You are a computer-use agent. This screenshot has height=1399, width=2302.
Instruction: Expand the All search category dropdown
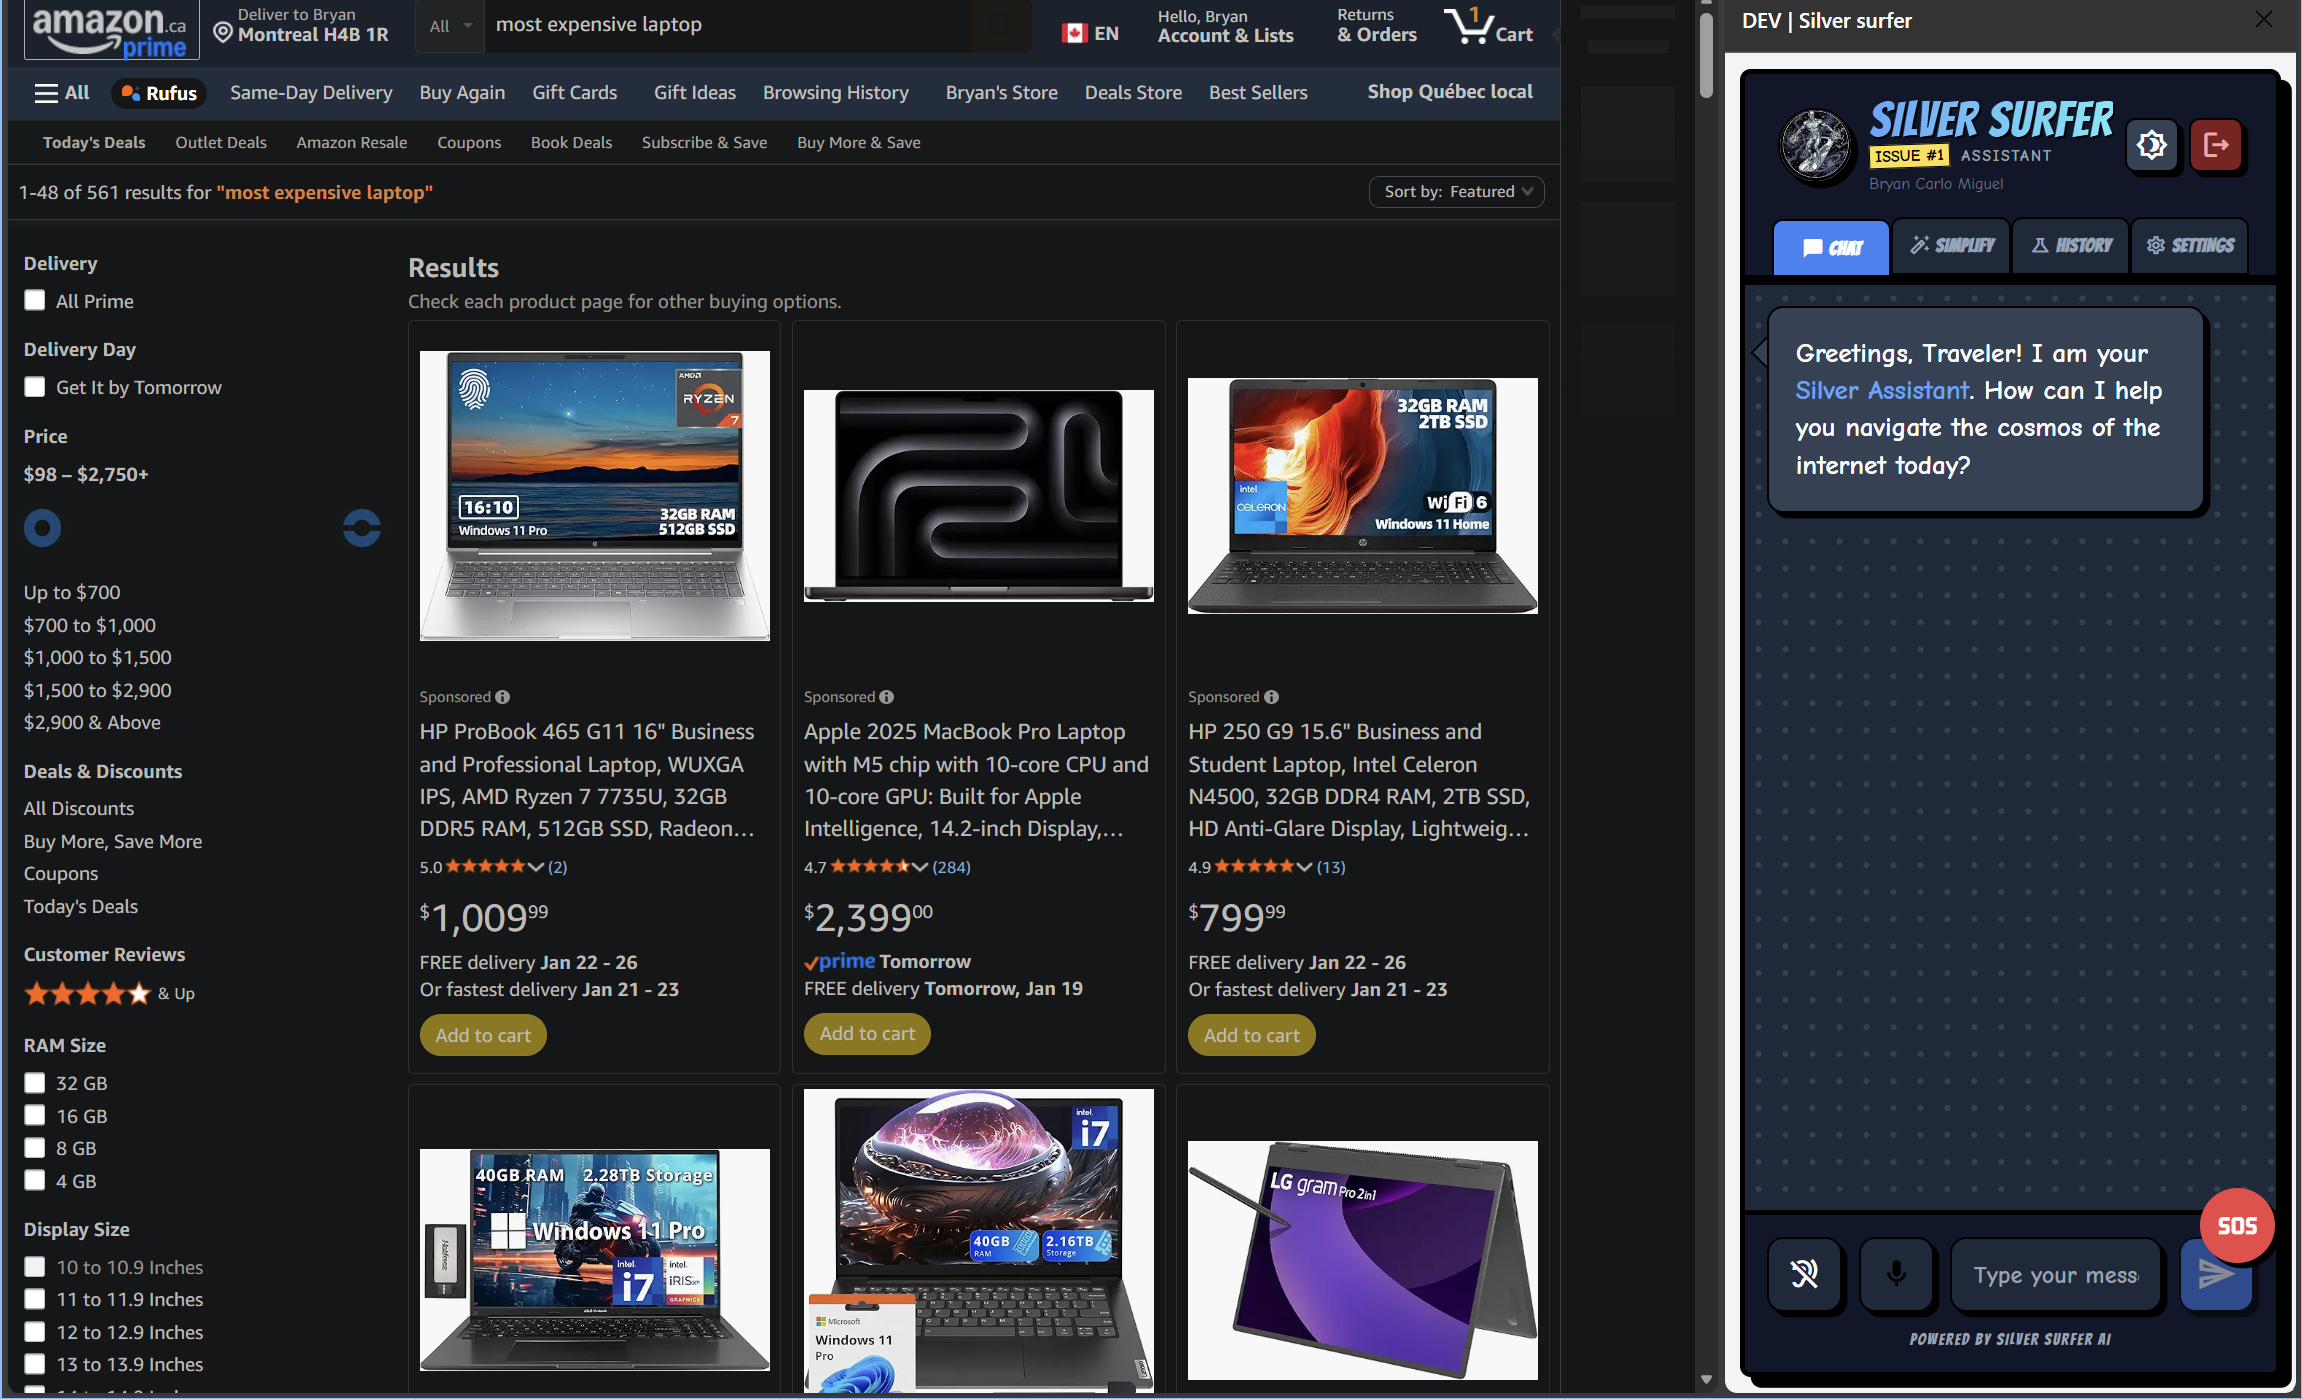point(450,26)
